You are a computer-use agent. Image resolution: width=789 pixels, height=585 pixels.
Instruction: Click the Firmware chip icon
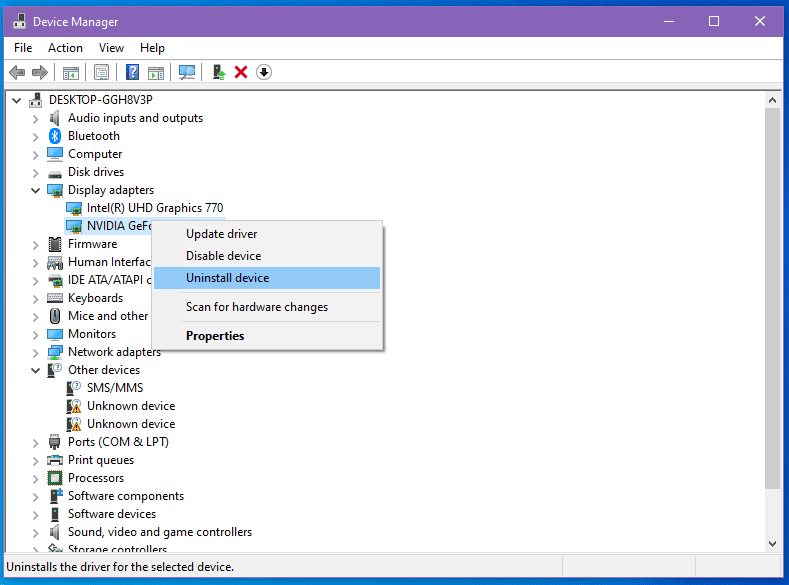(55, 244)
